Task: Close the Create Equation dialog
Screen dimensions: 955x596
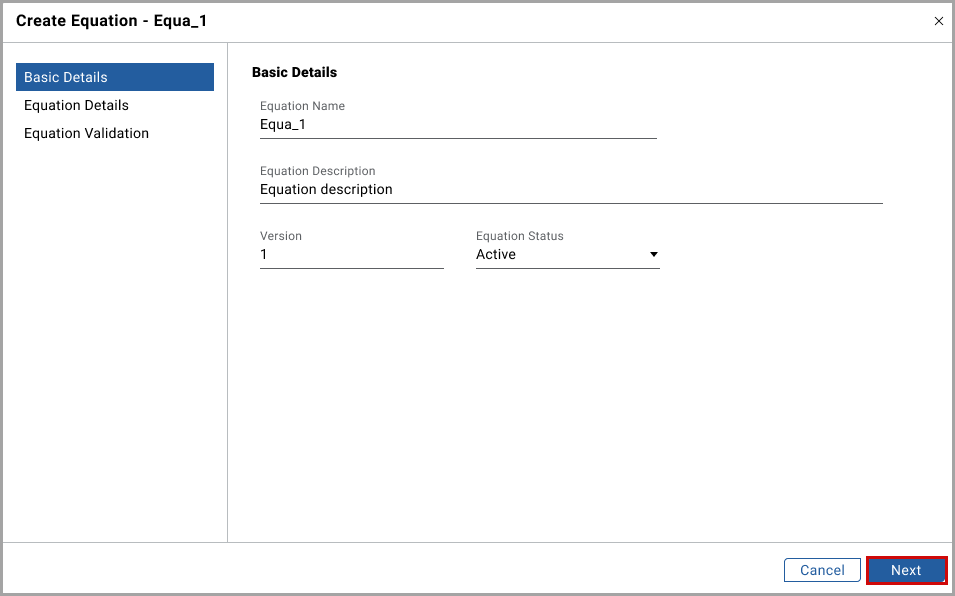Action: point(938,21)
